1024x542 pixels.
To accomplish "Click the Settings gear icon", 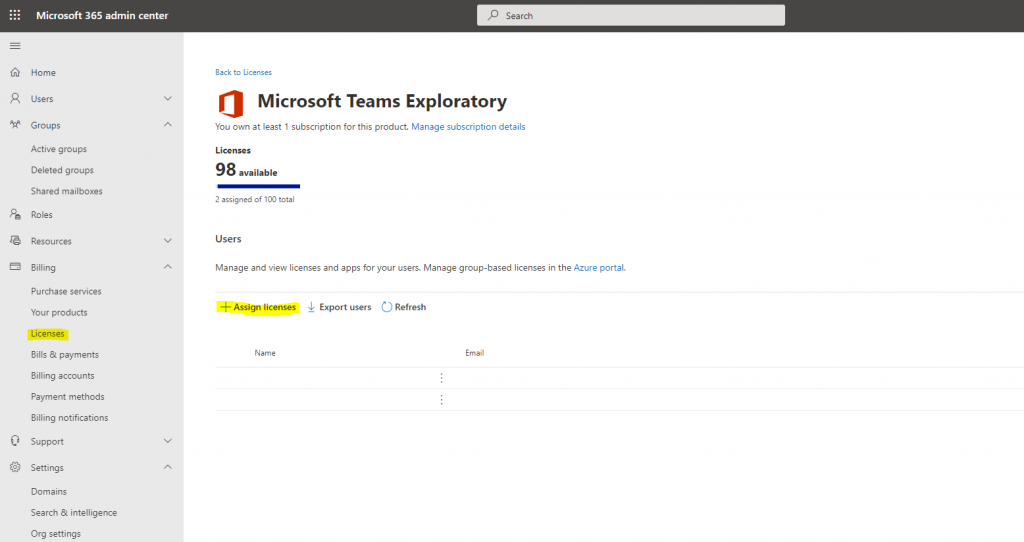I will [x=15, y=468].
